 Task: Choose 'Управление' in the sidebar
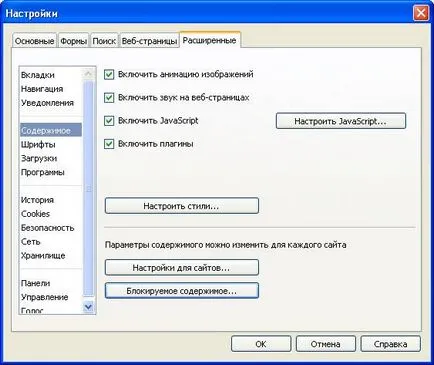51,297
